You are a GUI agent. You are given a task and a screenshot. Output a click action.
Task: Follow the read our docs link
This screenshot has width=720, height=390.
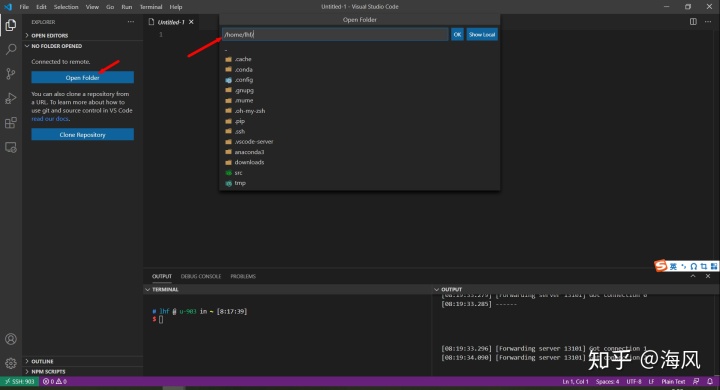tap(50, 119)
